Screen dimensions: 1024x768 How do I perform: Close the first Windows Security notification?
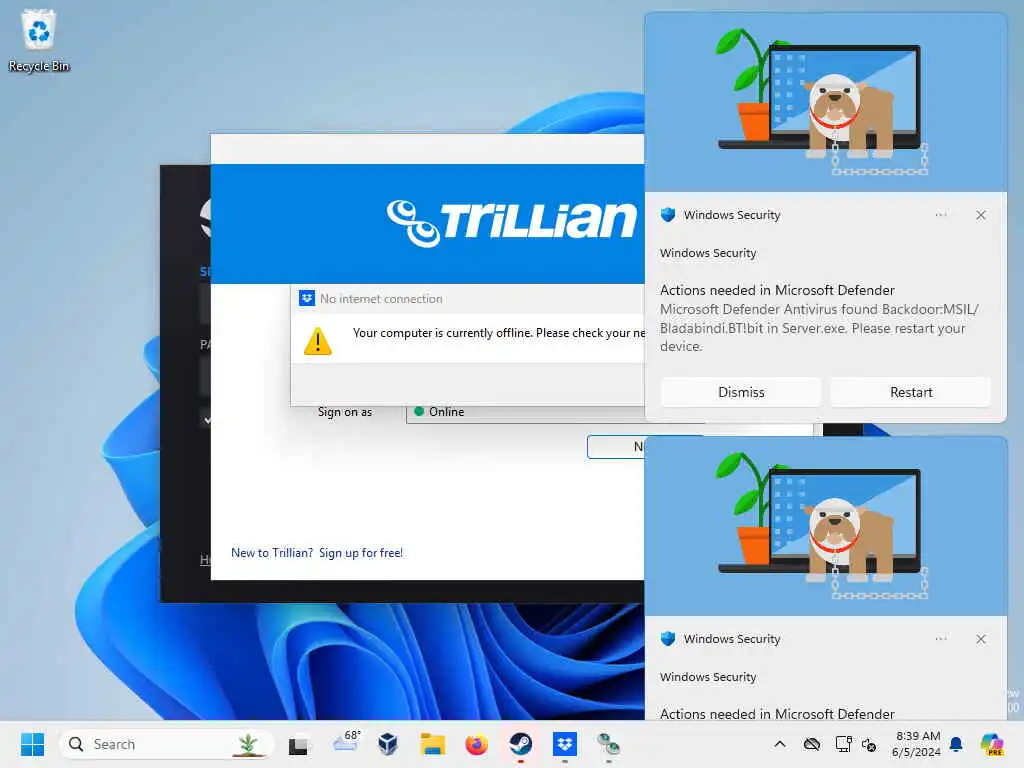point(981,215)
